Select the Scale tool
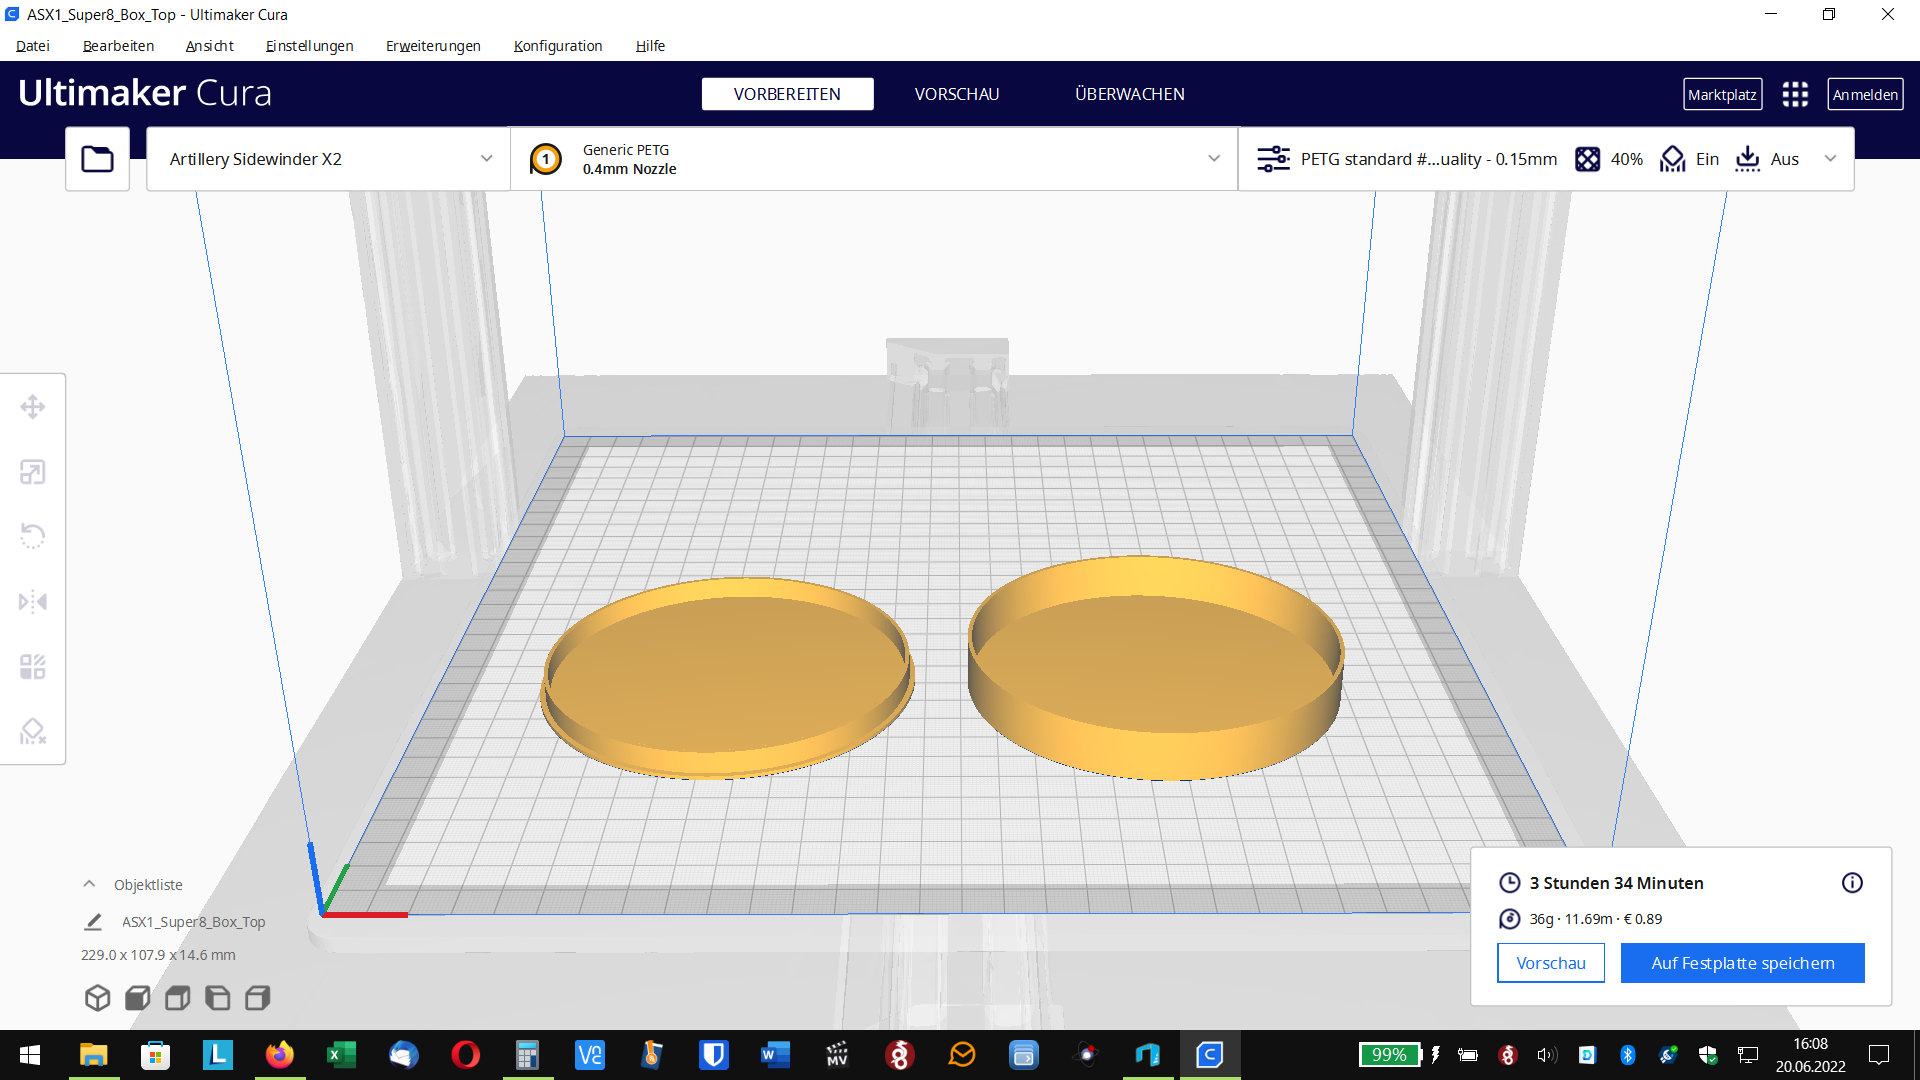This screenshot has width=1920, height=1080. coord(33,472)
